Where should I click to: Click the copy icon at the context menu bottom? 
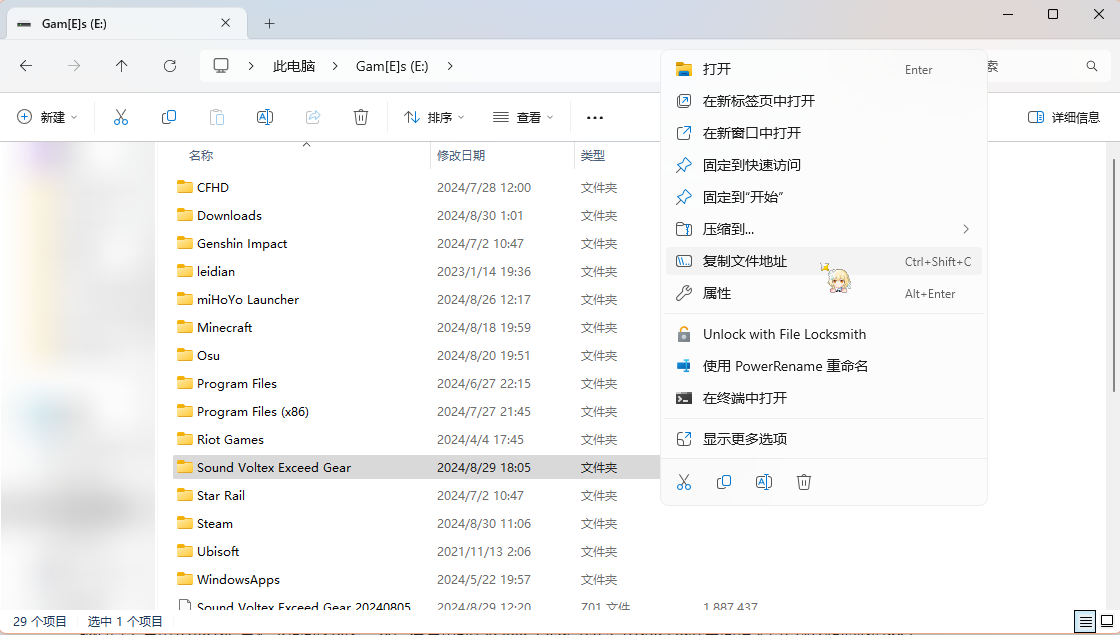pyautogui.click(x=724, y=482)
